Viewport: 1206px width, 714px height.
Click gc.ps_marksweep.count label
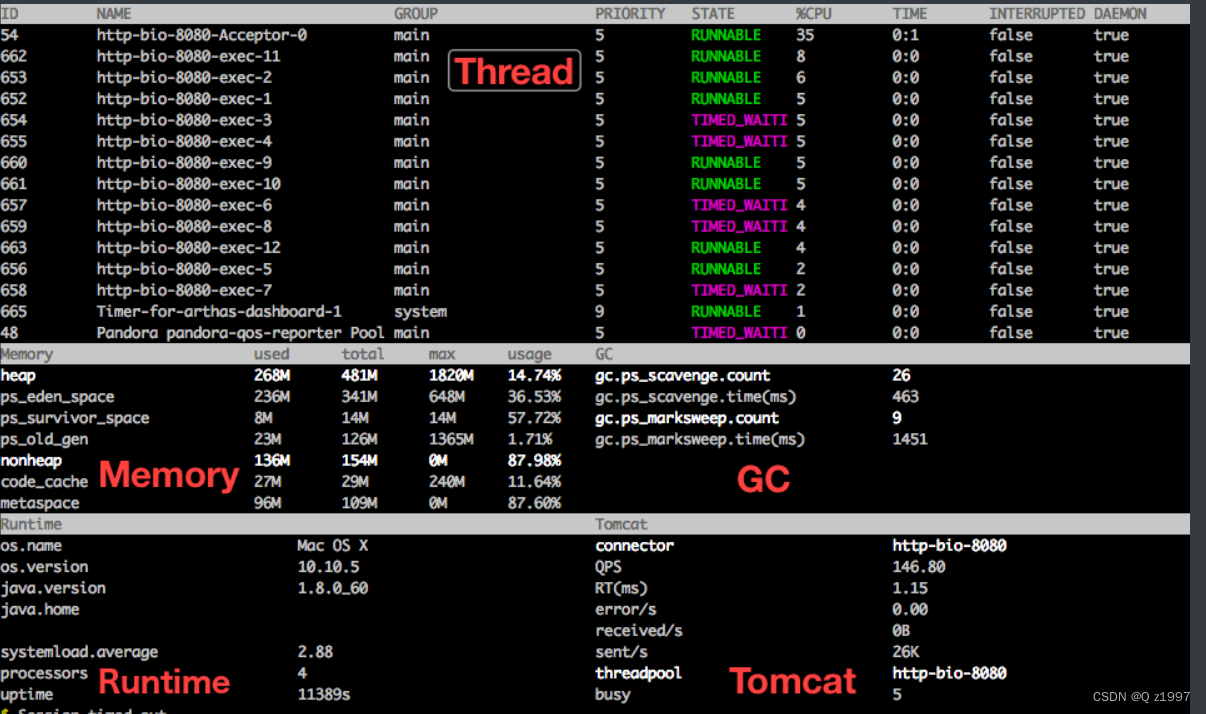click(x=687, y=418)
